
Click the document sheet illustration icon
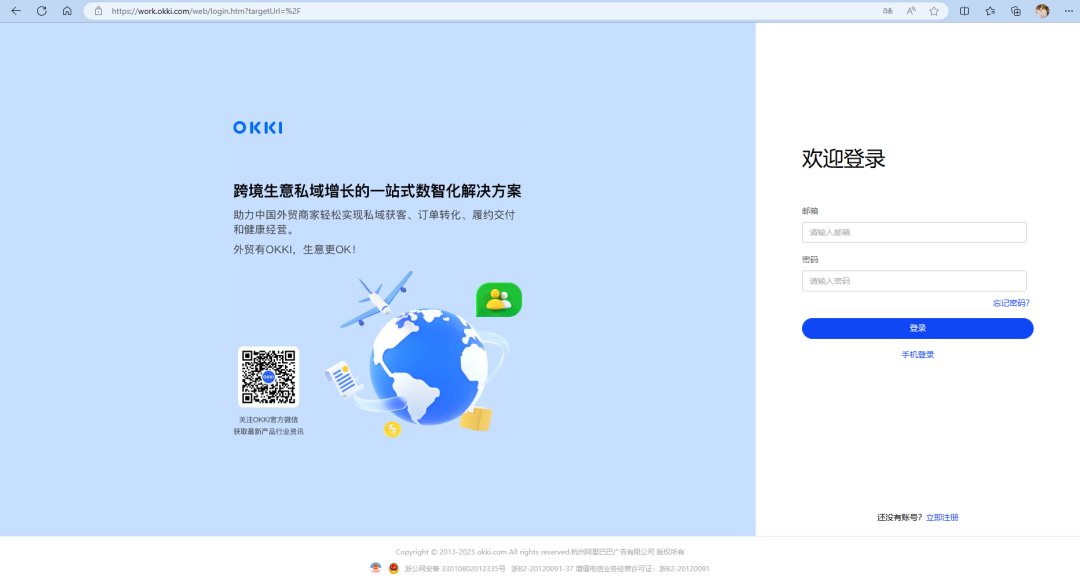click(343, 379)
